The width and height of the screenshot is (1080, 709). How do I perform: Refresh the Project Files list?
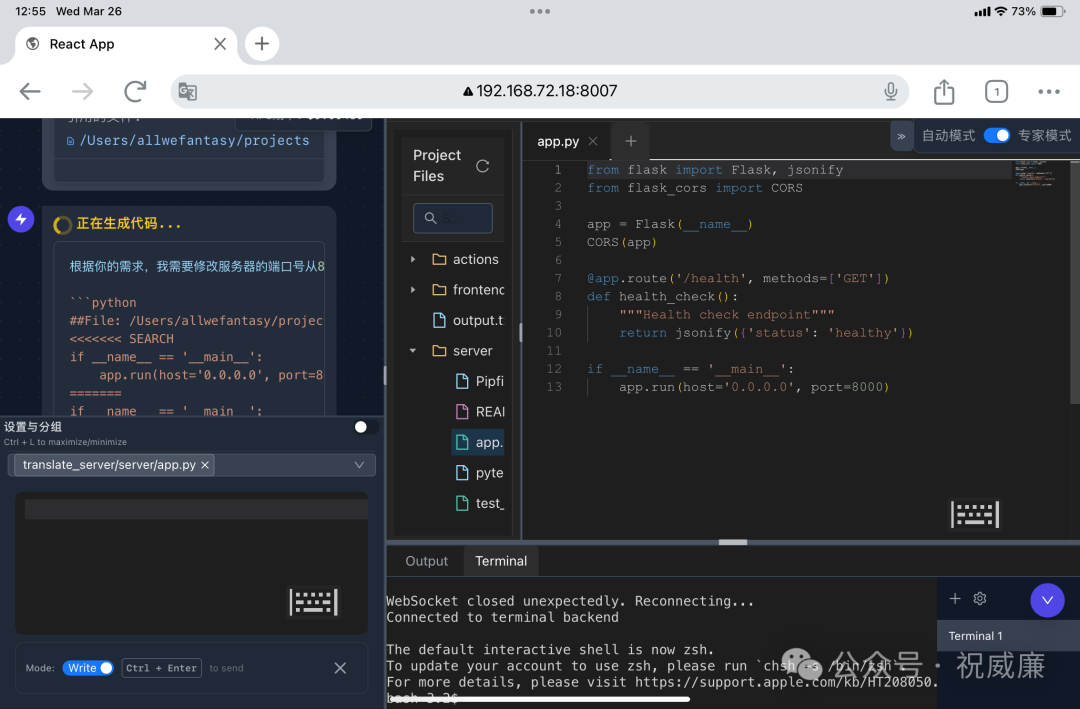(482, 166)
